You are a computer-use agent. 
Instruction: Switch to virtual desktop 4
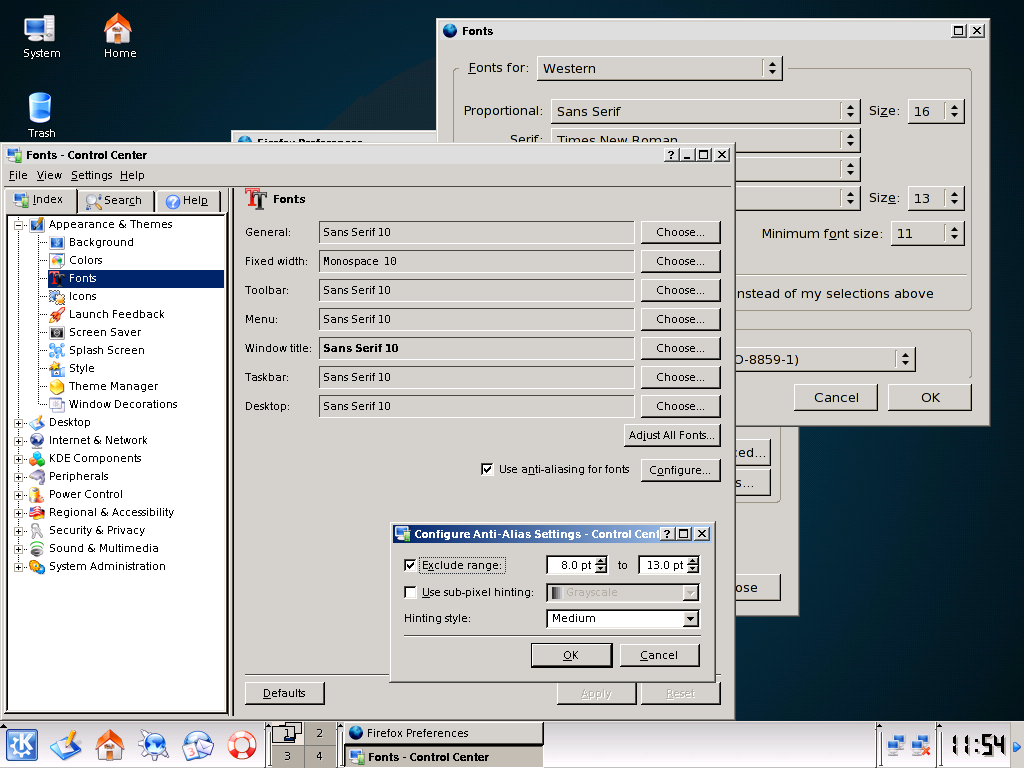(x=319, y=756)
